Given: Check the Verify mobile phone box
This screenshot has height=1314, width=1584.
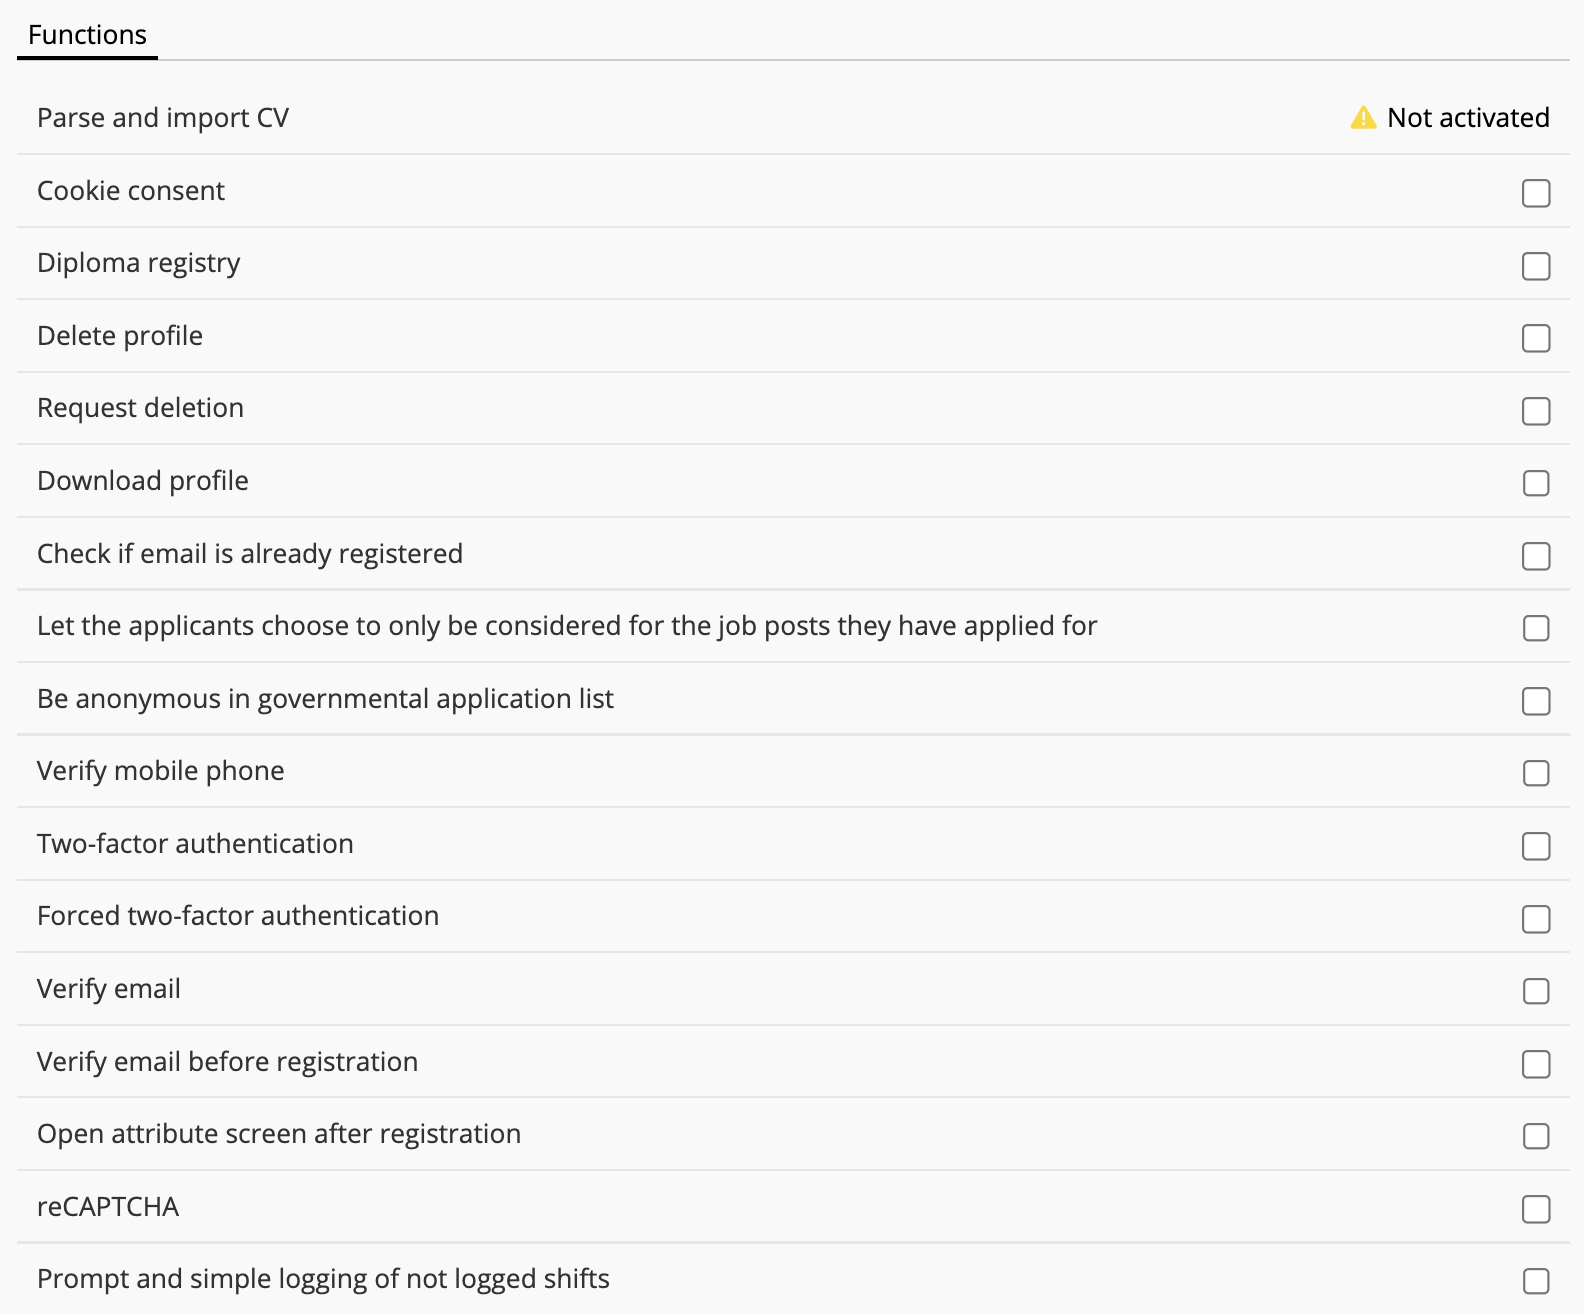Looking at the screenshot, I should [1536, 773].
